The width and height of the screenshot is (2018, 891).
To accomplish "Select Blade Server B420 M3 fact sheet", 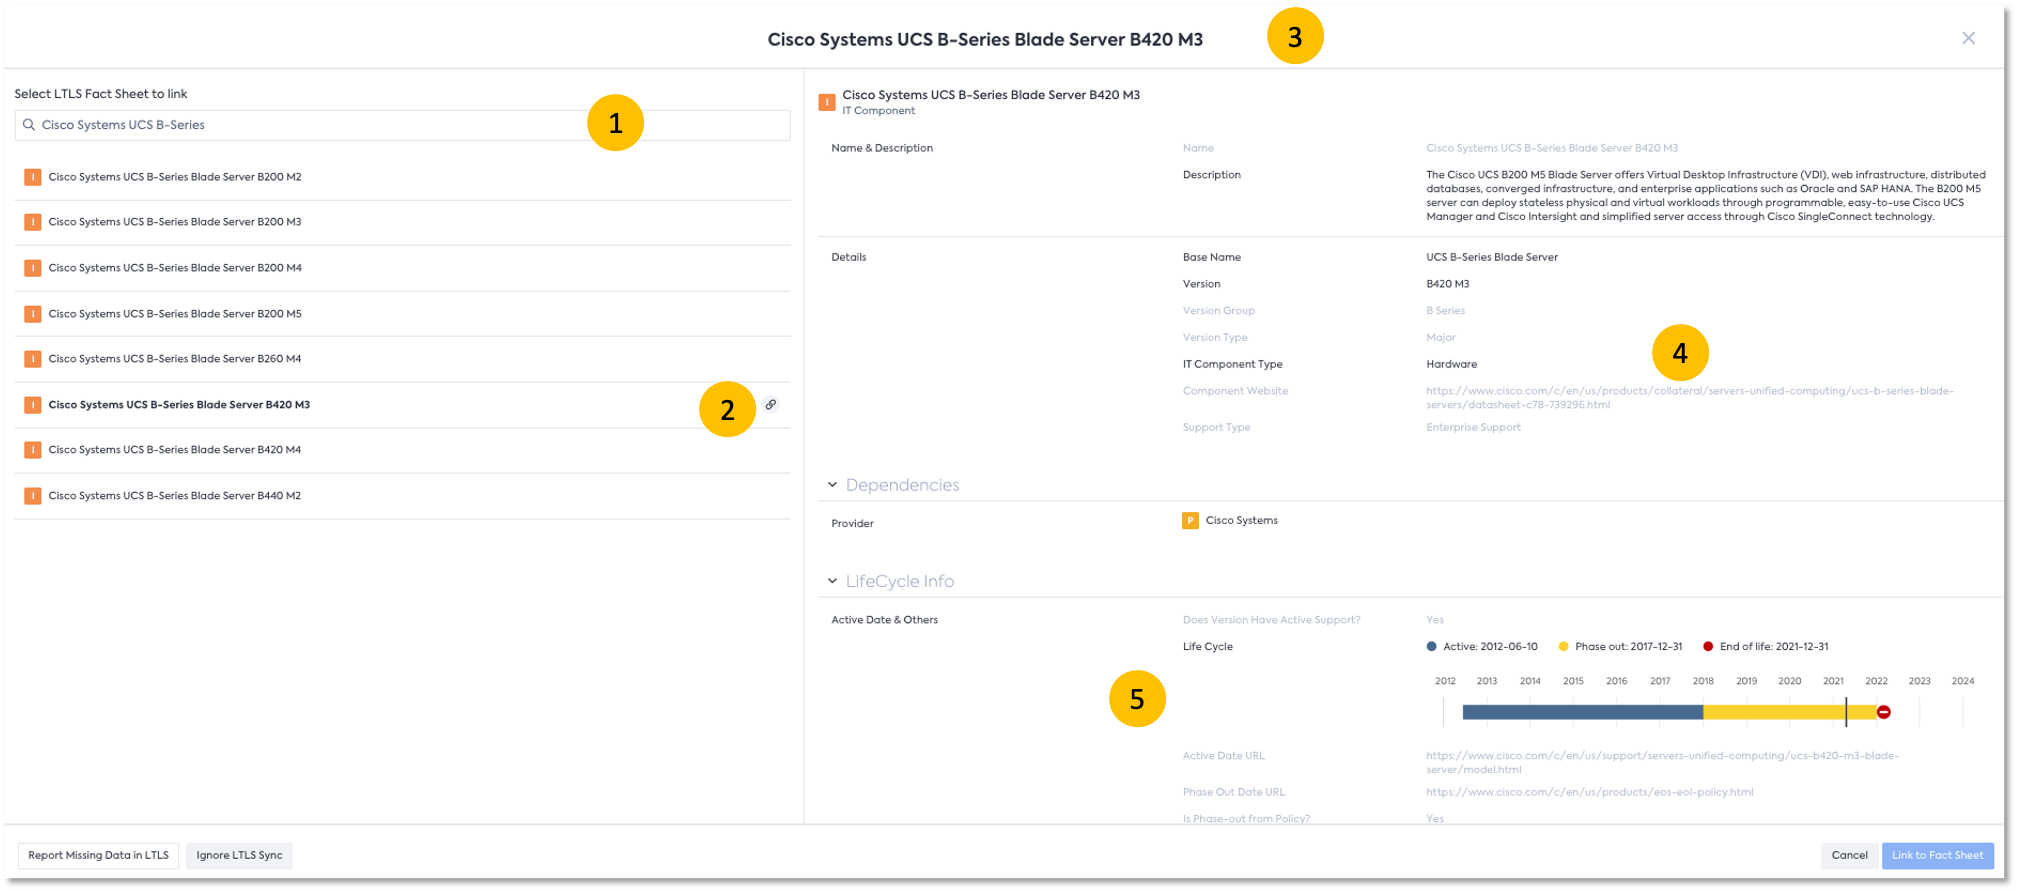I will coord(402,405).
